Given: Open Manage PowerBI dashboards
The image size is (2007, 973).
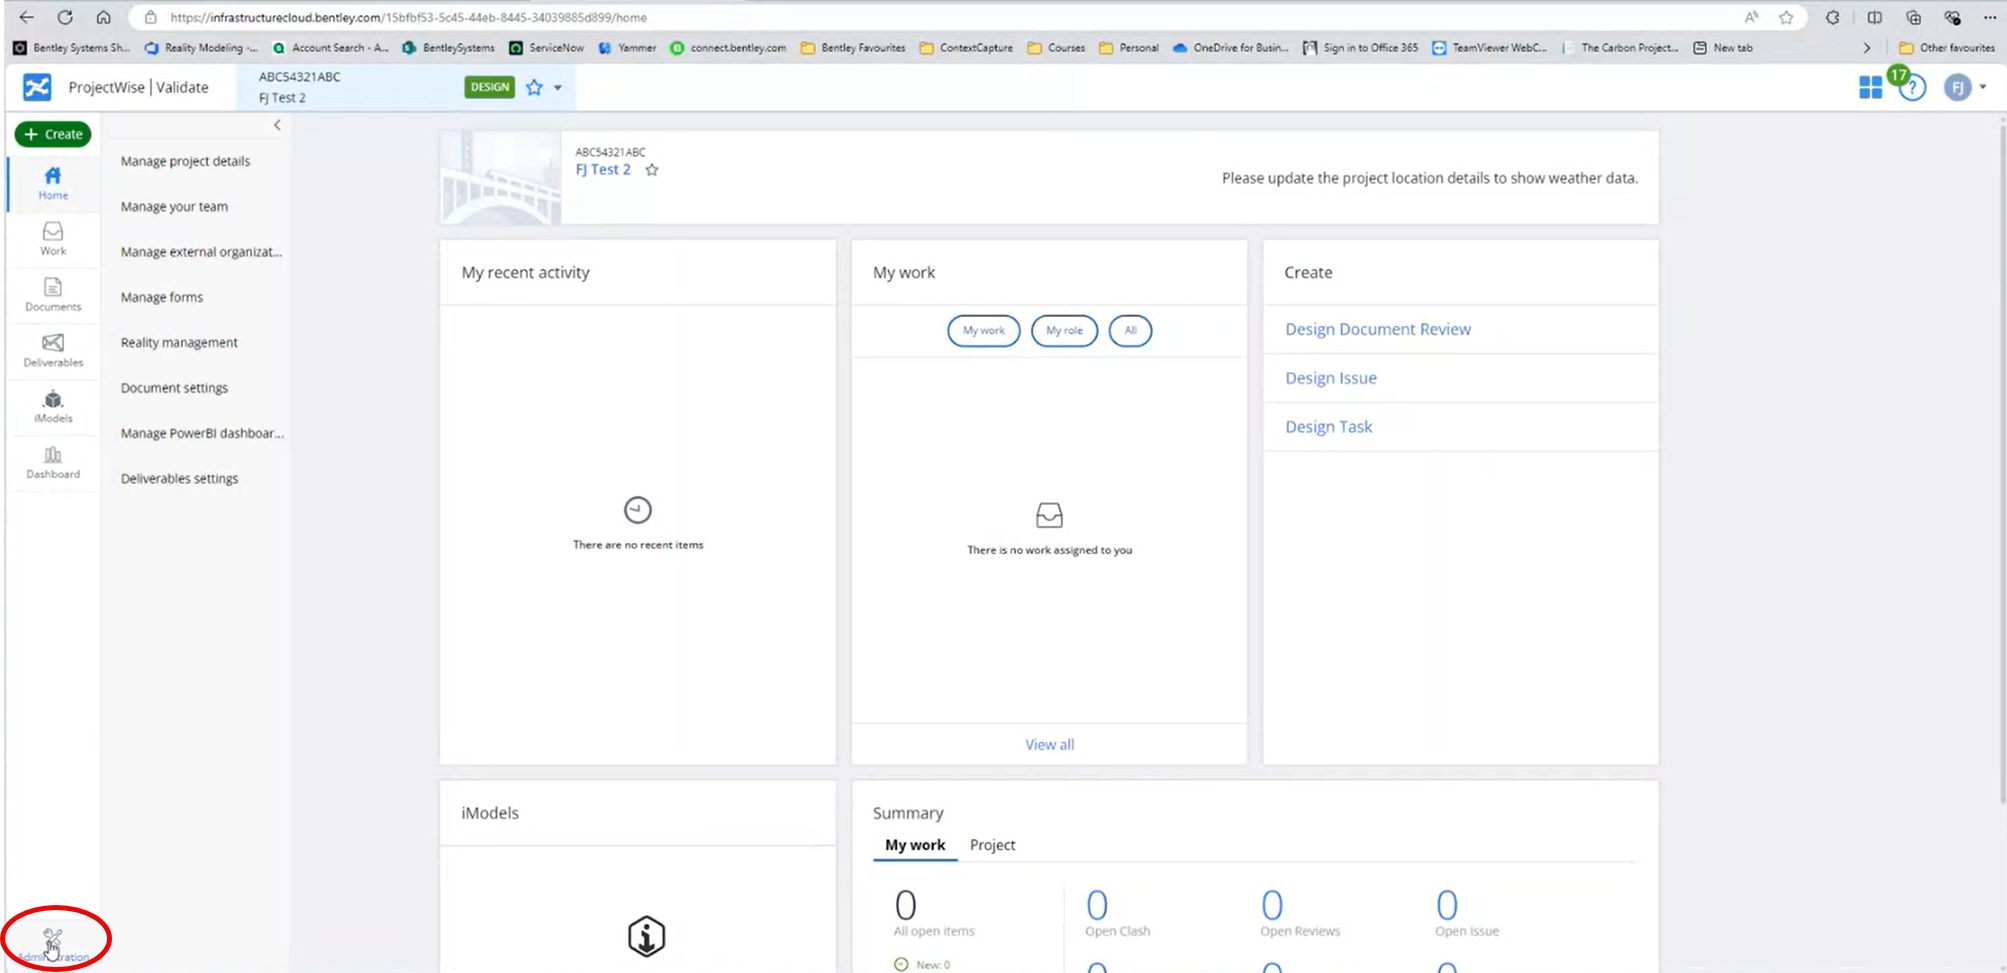Looking at the screenshot, I should pyautogui.click(x=202, y=433).
